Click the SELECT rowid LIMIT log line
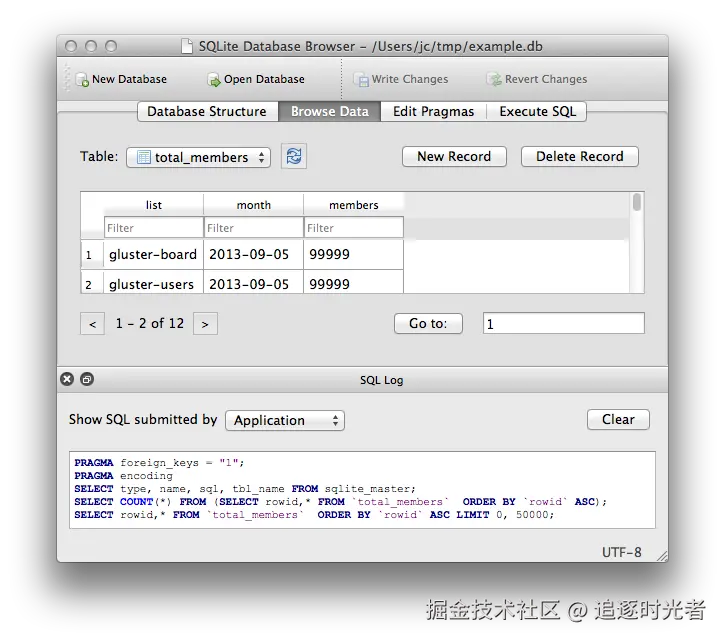725x641 pixels. click(314, 514)
